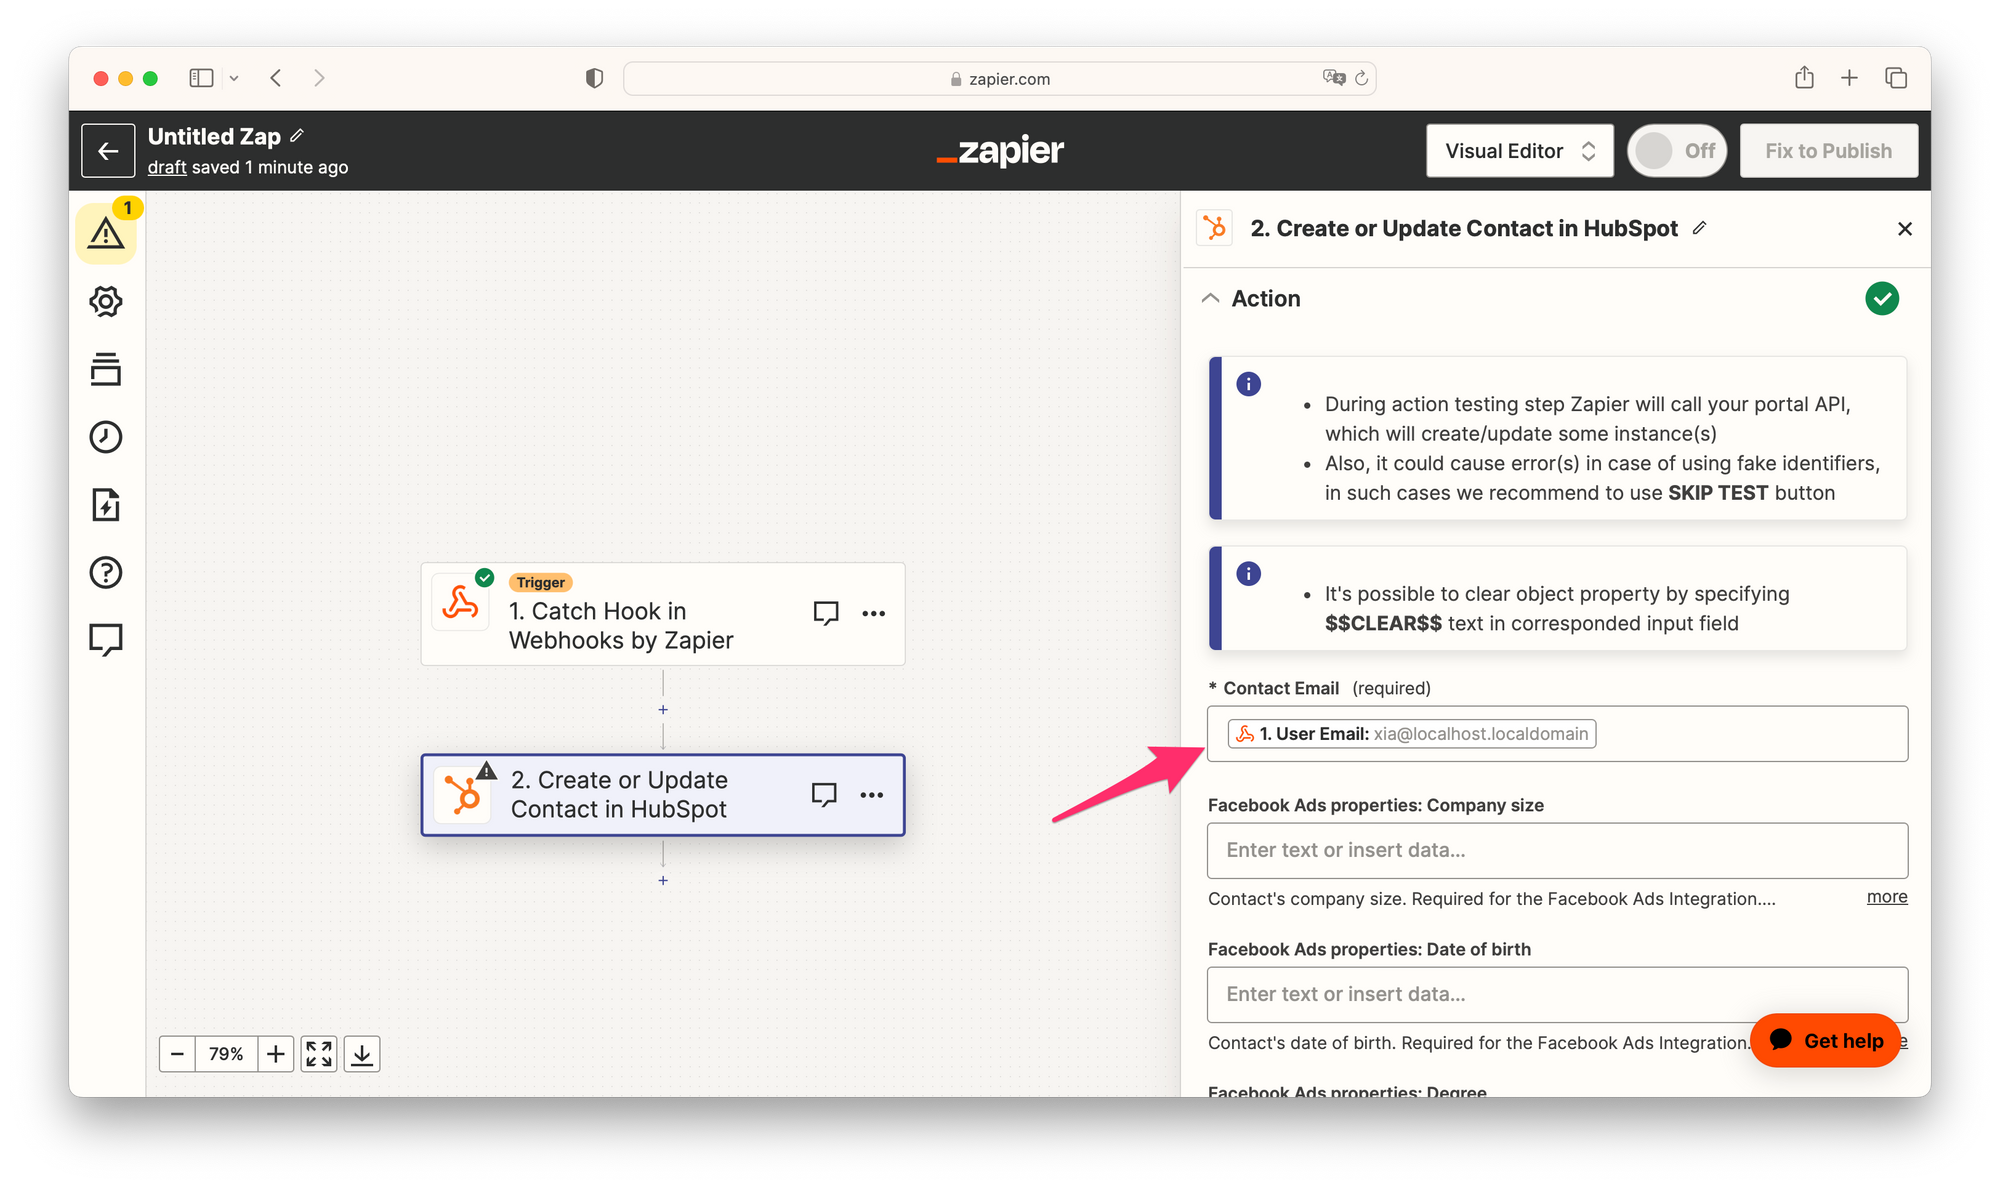Click 'saved 1 minute ago' text

[270, 167]
